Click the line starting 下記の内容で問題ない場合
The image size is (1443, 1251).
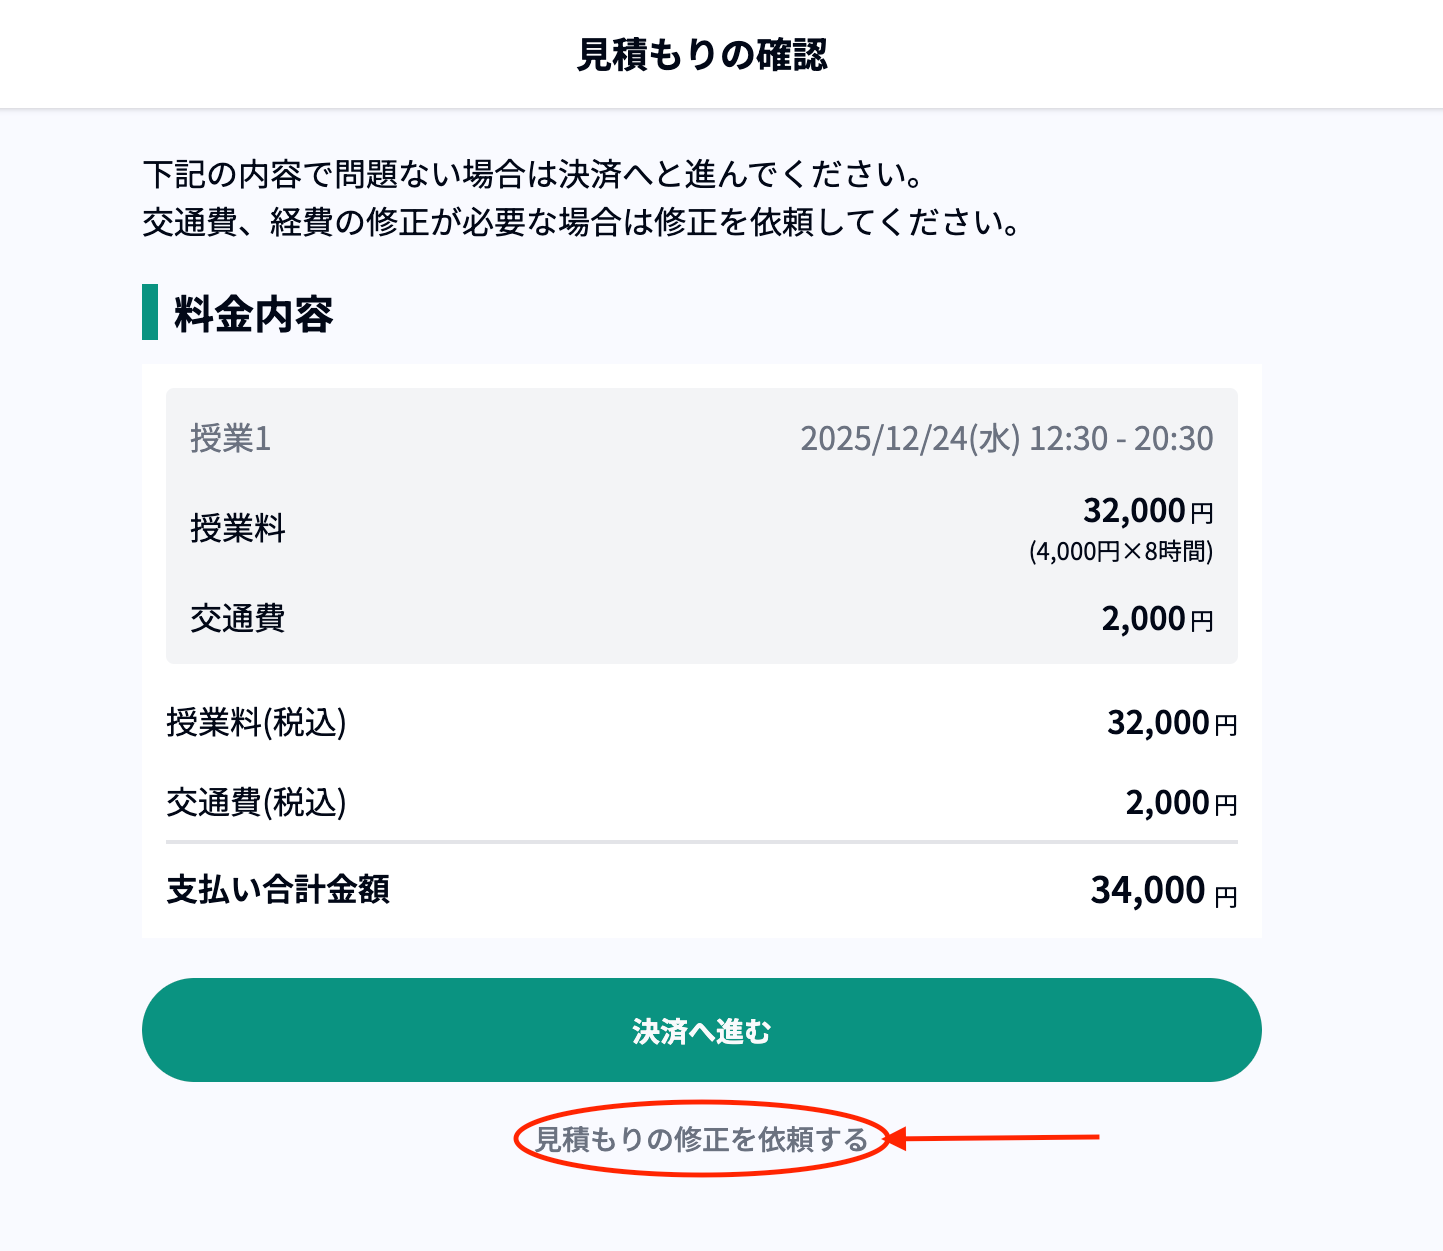coord(533,175)
